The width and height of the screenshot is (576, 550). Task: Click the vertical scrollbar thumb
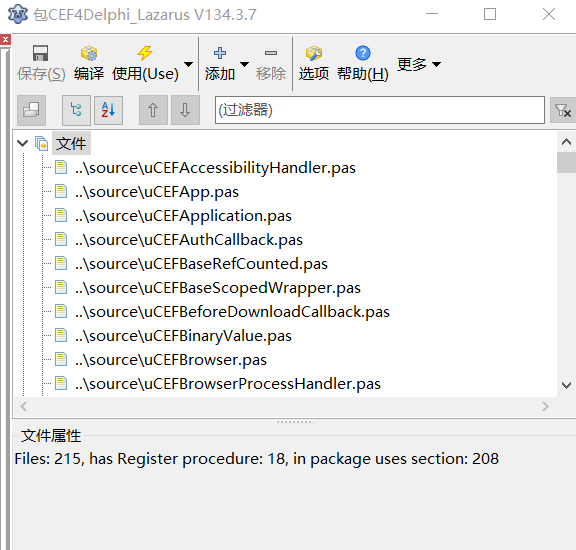tap(566, 162)
